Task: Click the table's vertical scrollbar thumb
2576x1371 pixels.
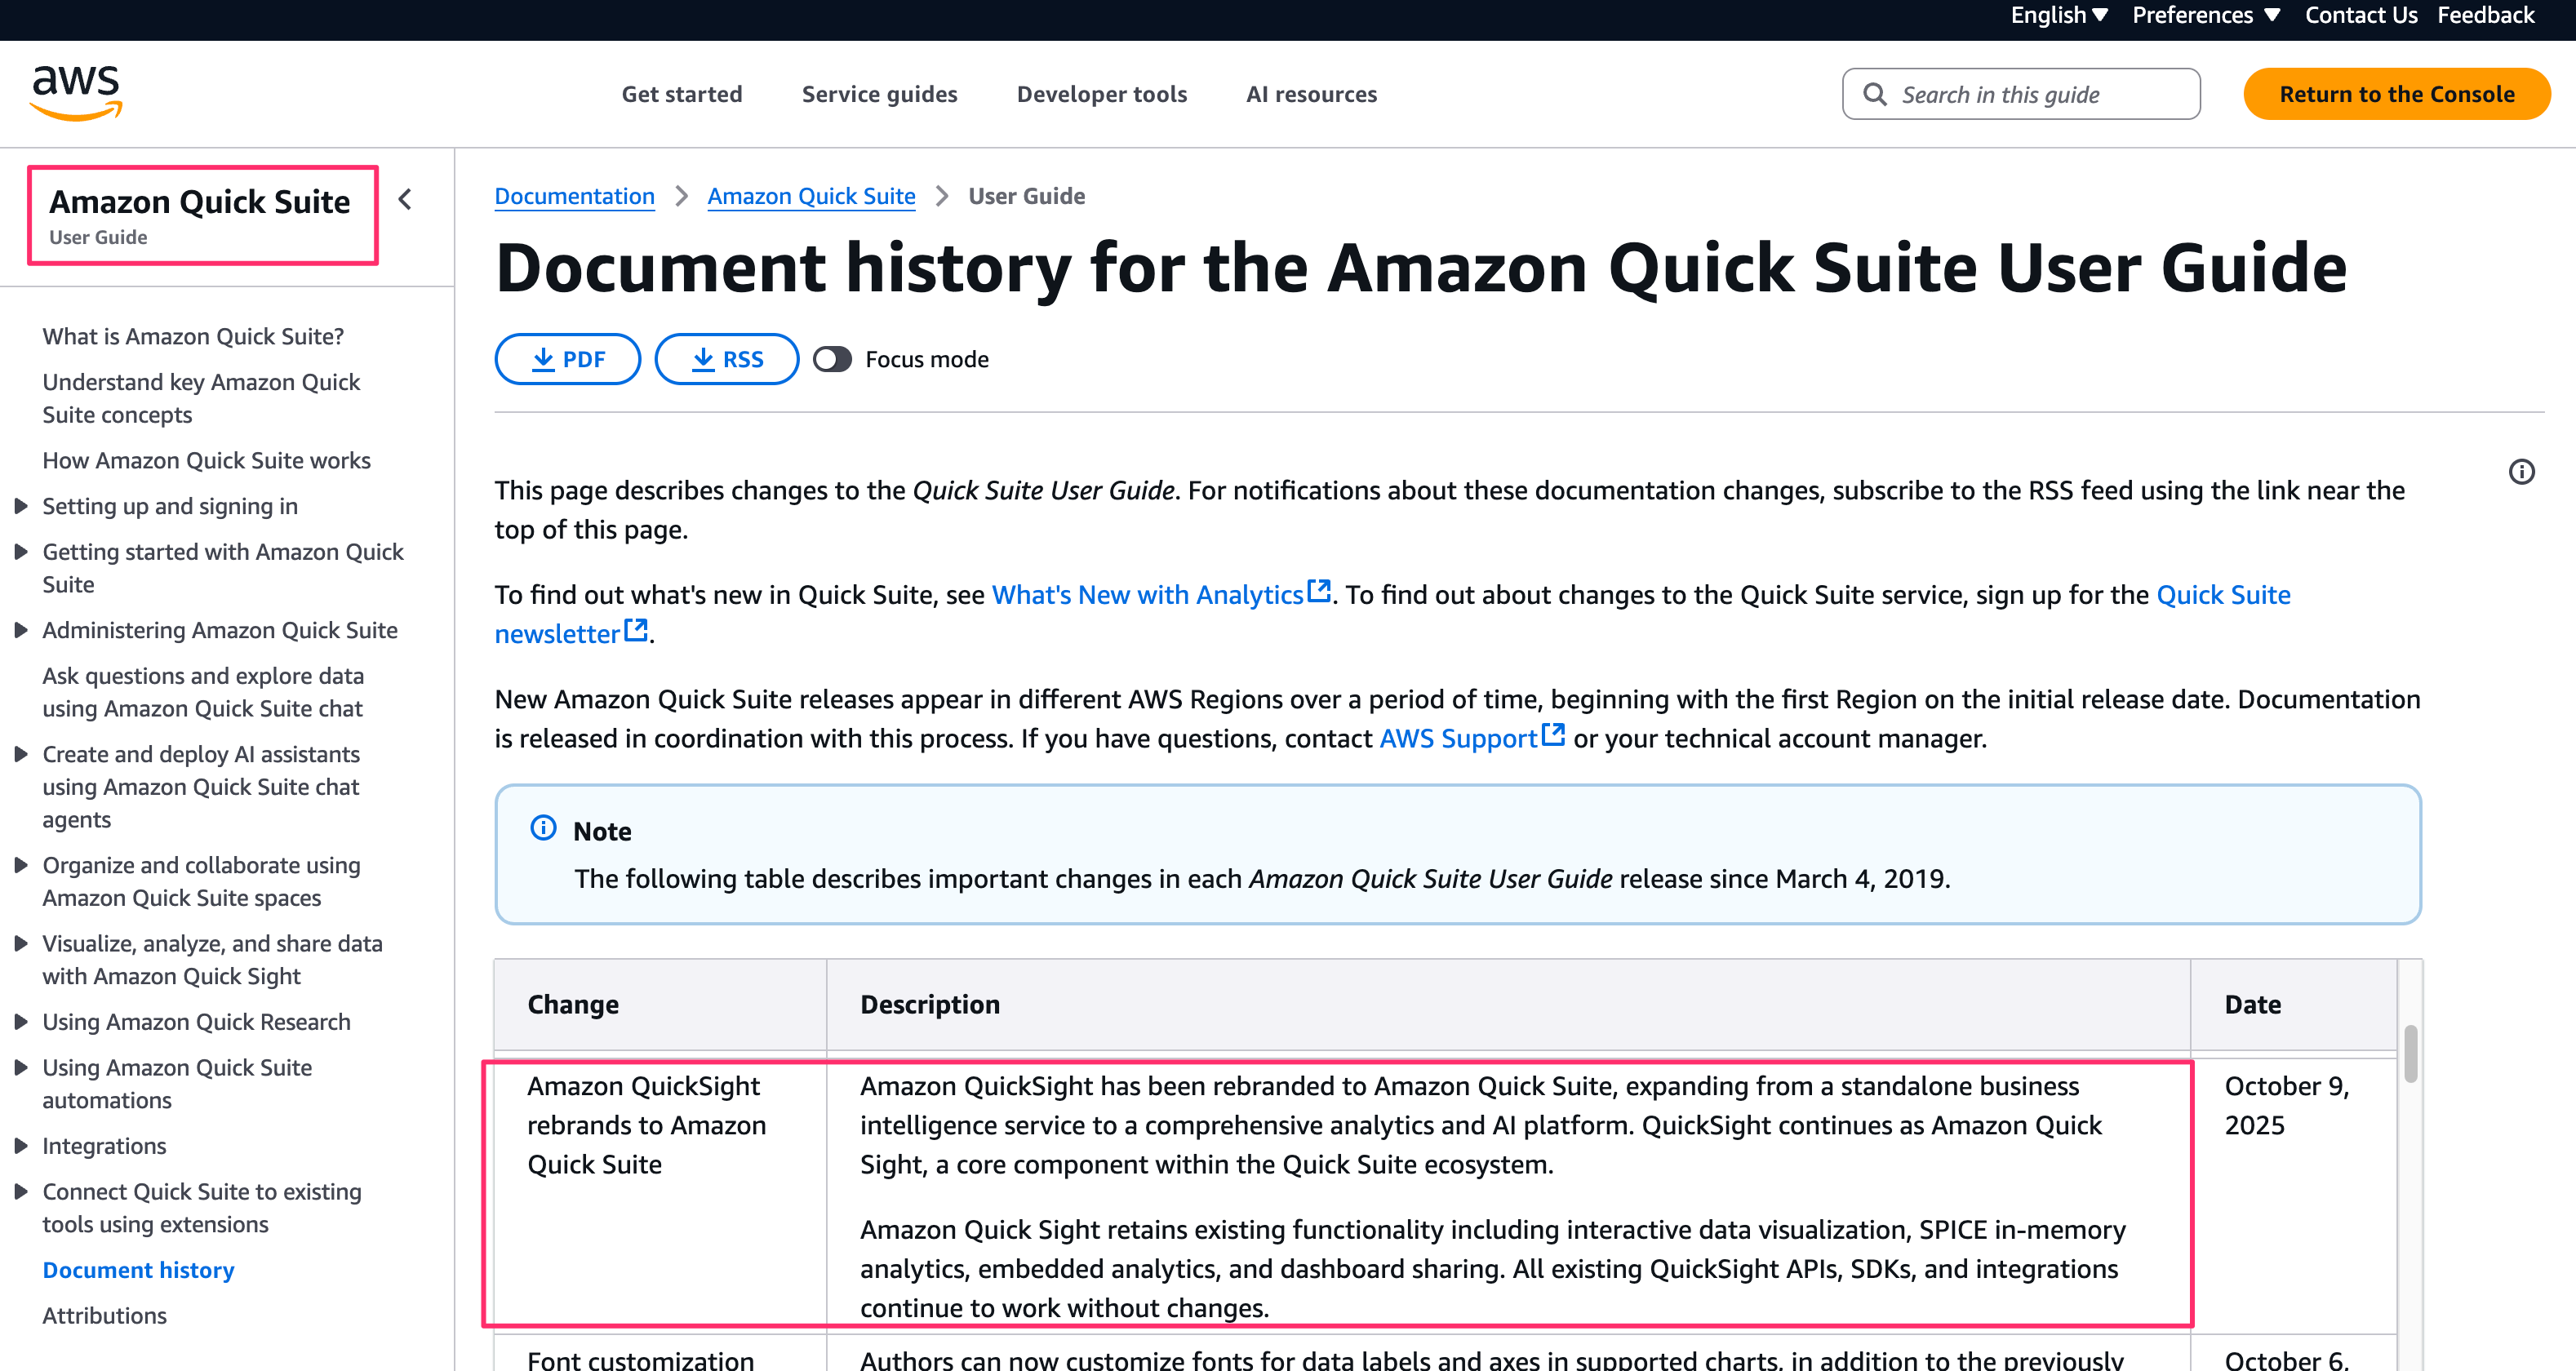Action: (x=2410, y=1053)
